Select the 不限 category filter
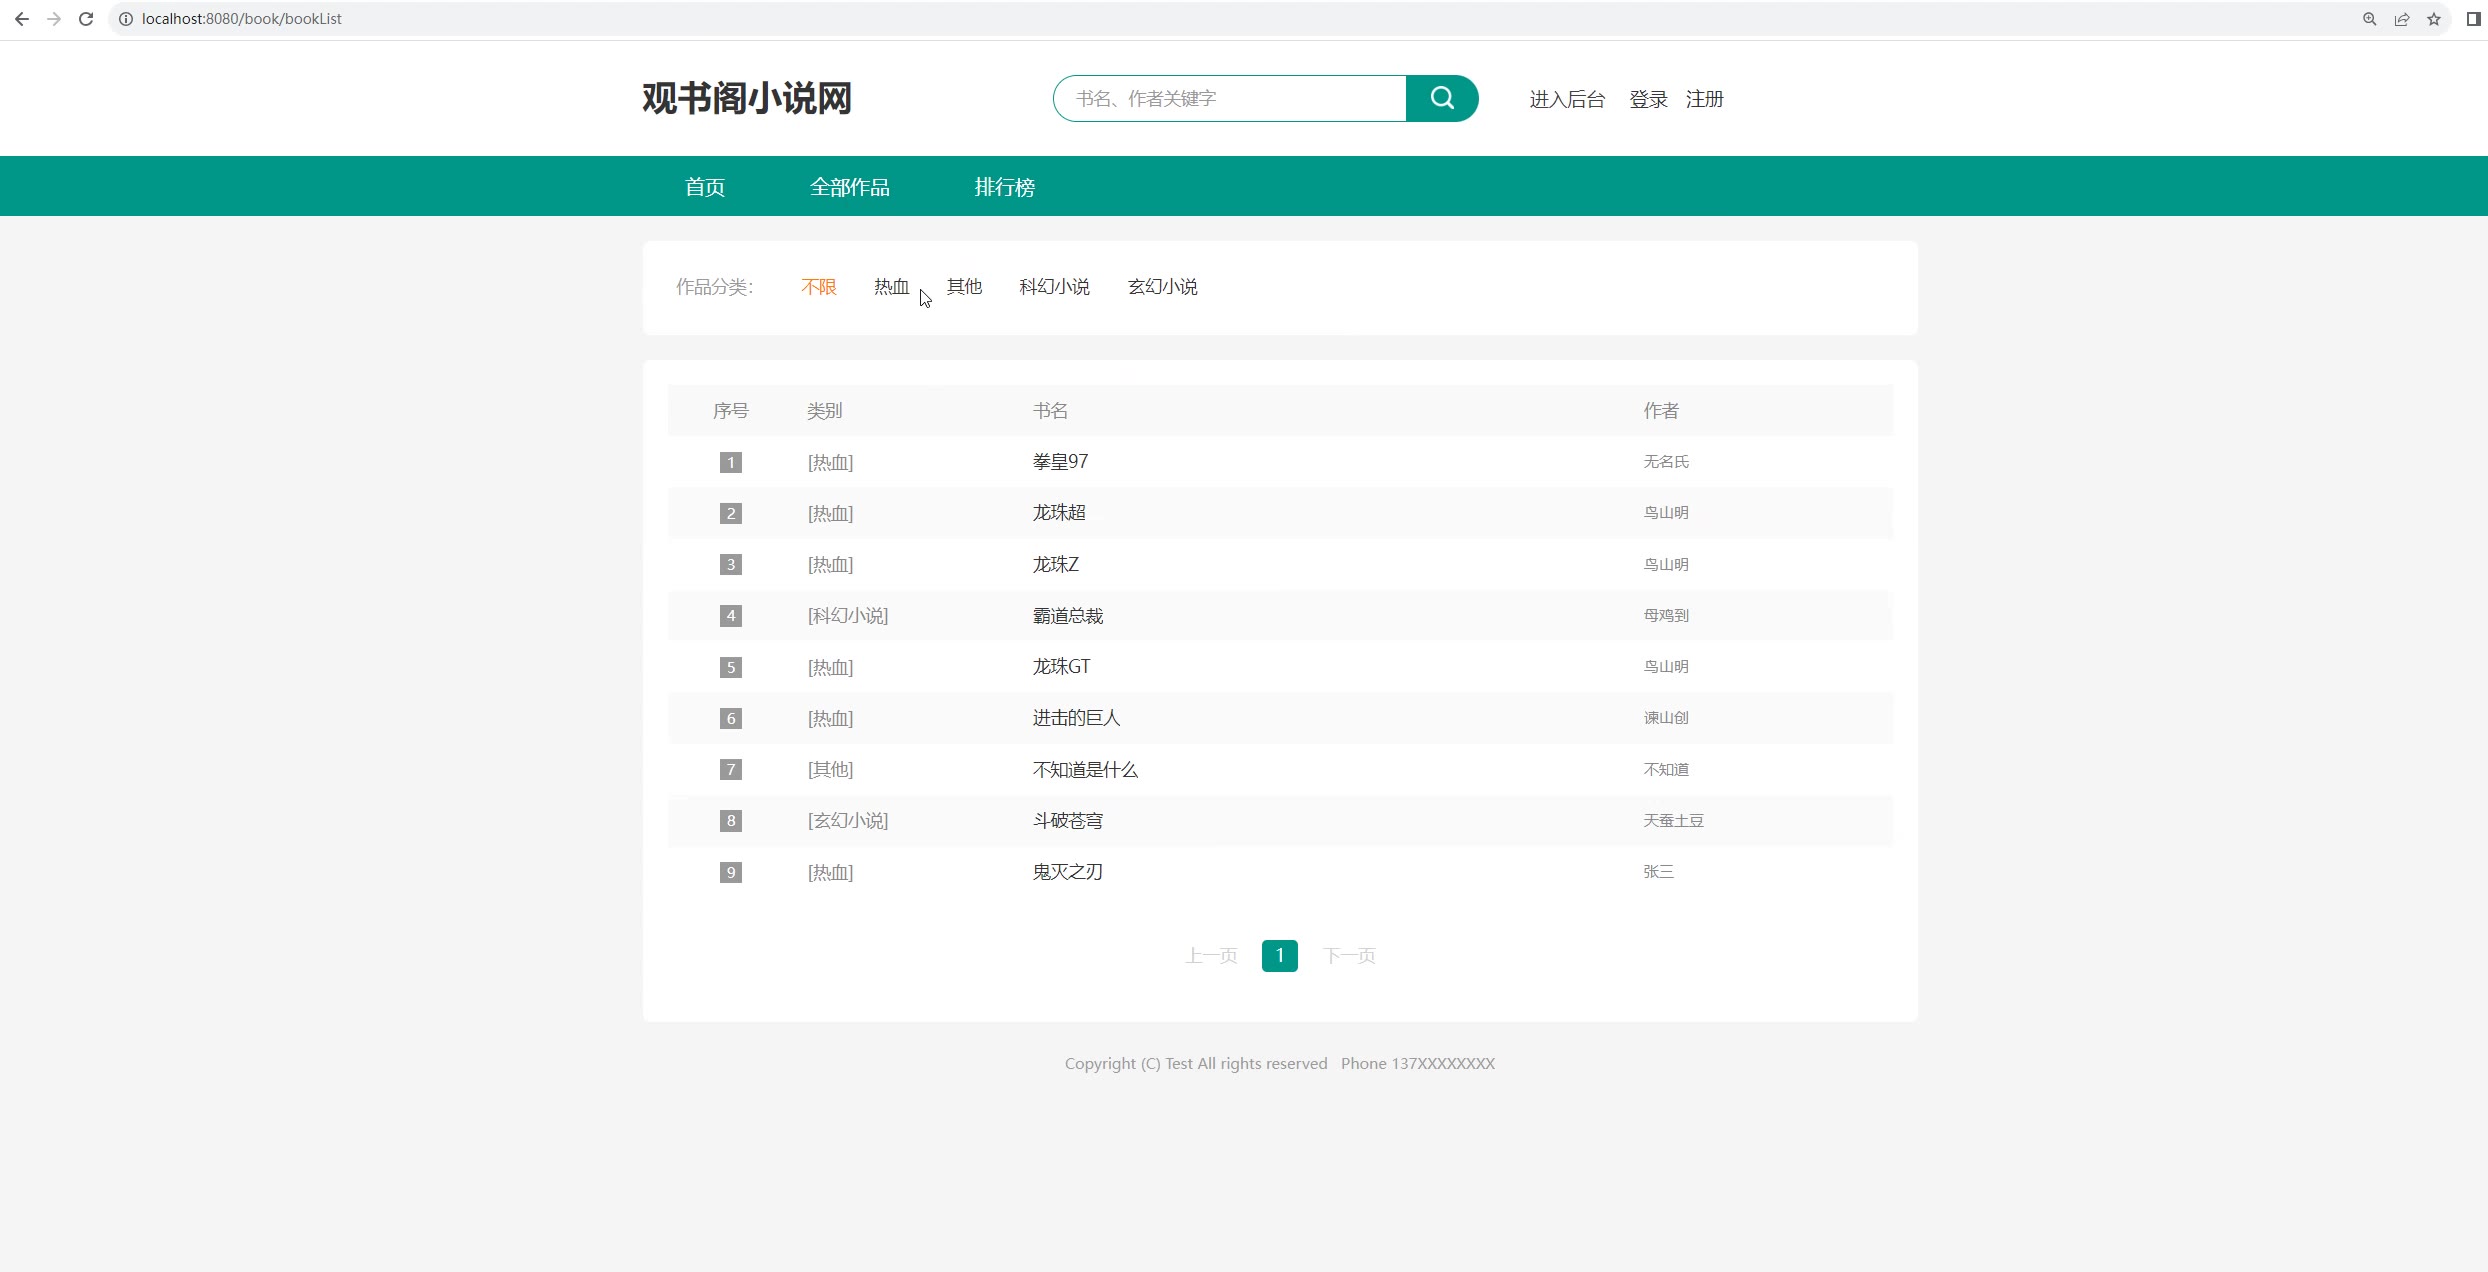The image size is (2488, 1272). pos(819,287)
